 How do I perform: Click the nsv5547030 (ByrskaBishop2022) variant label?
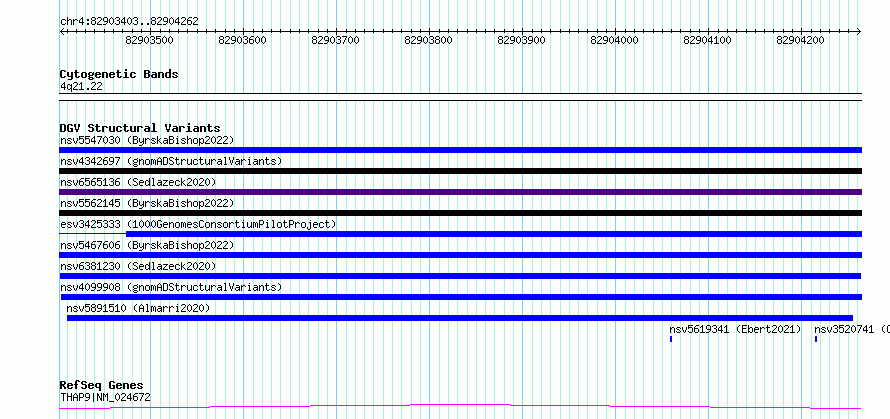tap(147, 140)
